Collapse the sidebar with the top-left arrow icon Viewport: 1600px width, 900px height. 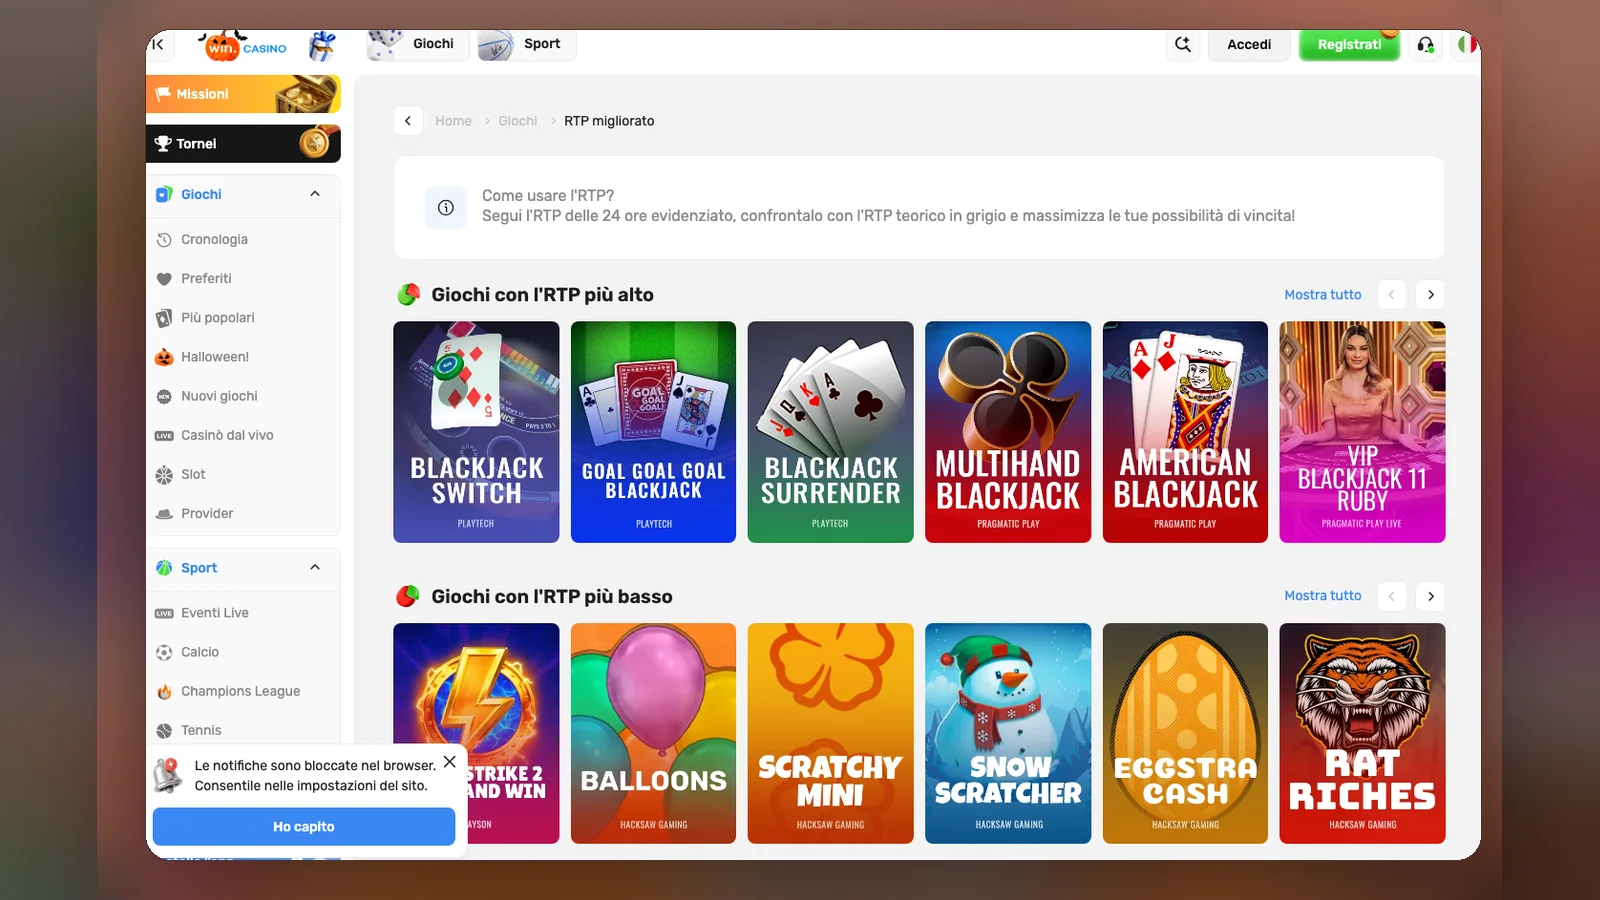(159, 44)
